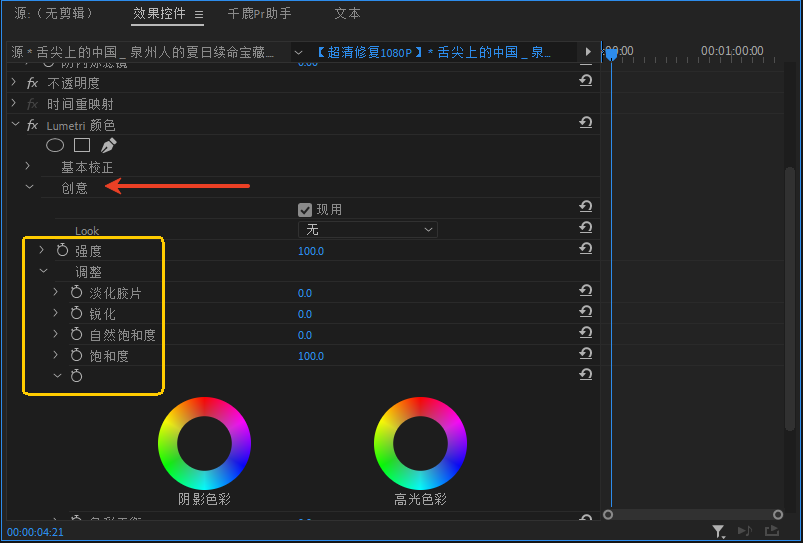Toggle the fx icon for Lumetri 颜色
This screenshot has width=803, height=543.
(32, 125)
